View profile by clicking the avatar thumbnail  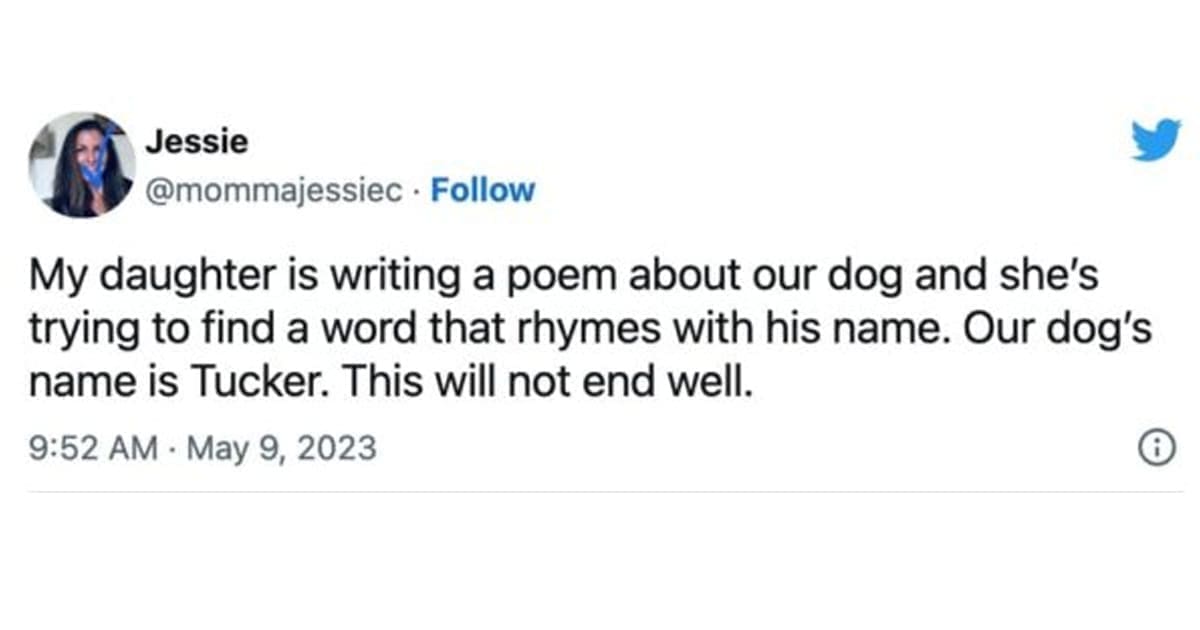[x=85, y=160]
